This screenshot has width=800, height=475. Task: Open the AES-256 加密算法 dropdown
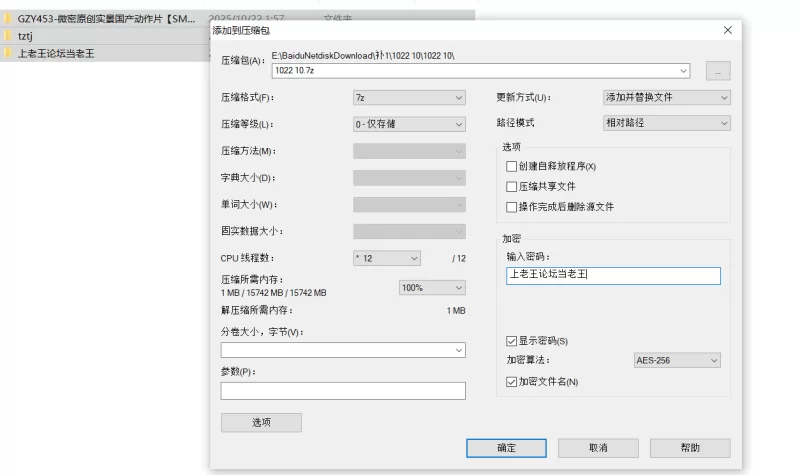pyautogui.click(x=677, y=360)
